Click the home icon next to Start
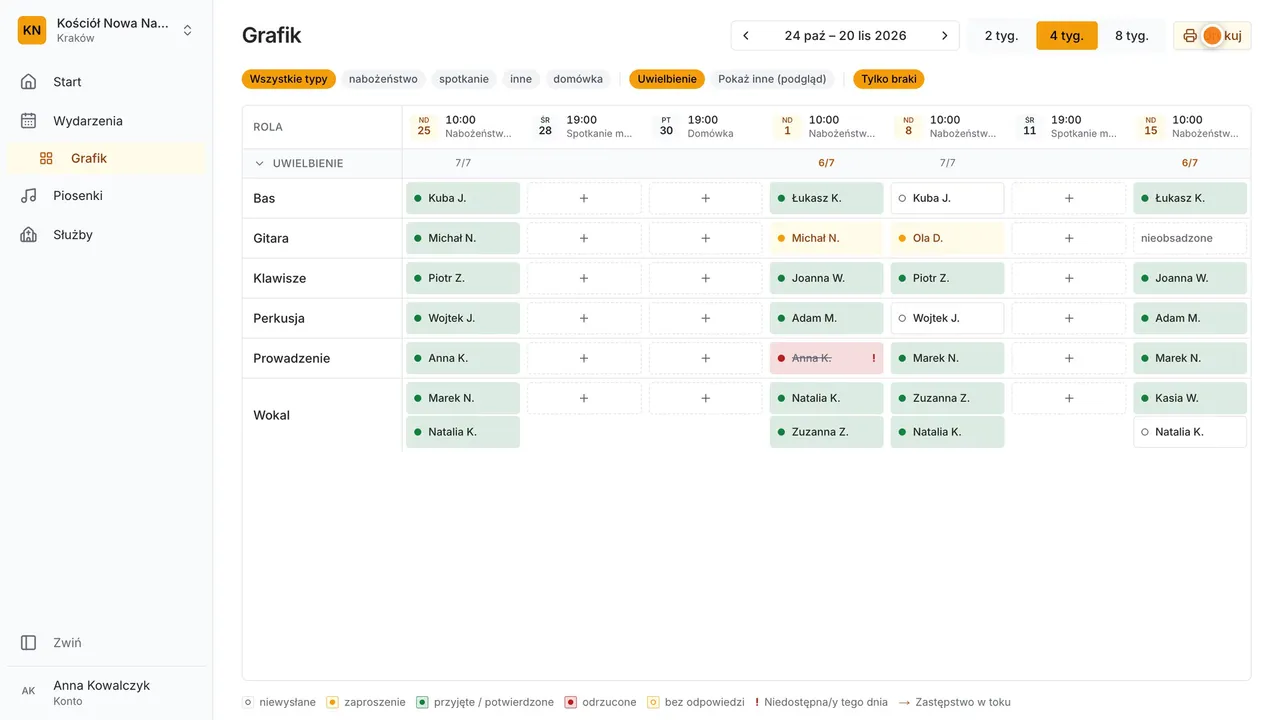 [x=29, y=82]
